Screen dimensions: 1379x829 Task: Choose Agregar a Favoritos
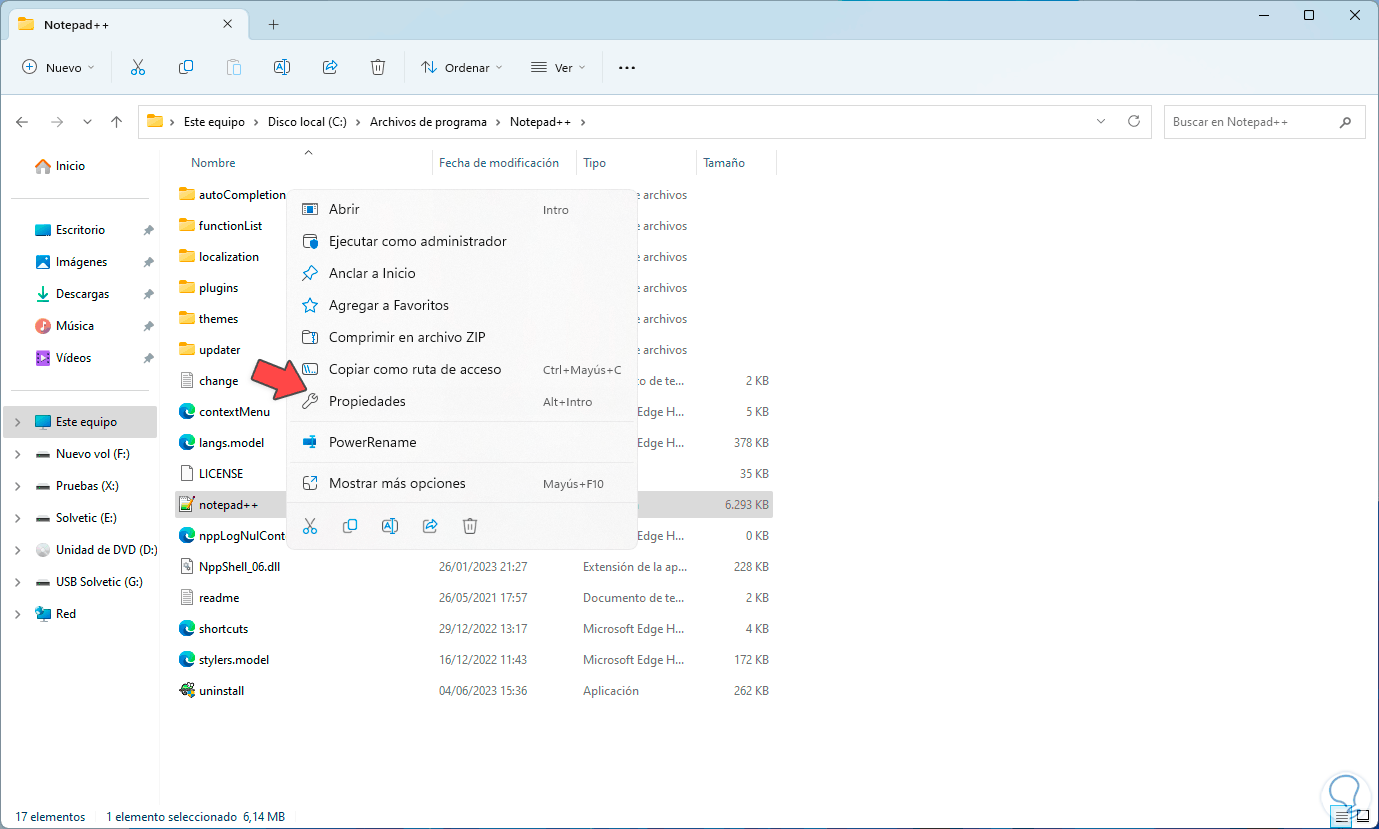coord(462,306)
